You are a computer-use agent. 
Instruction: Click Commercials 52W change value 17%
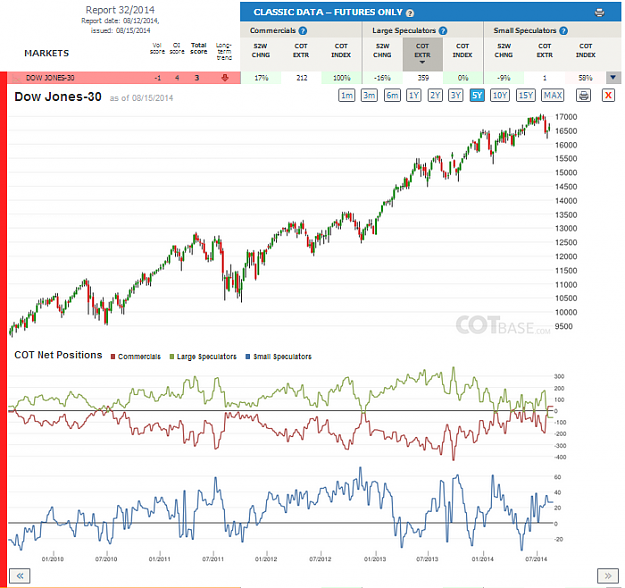pyautogui.click(x=261, y=78)
